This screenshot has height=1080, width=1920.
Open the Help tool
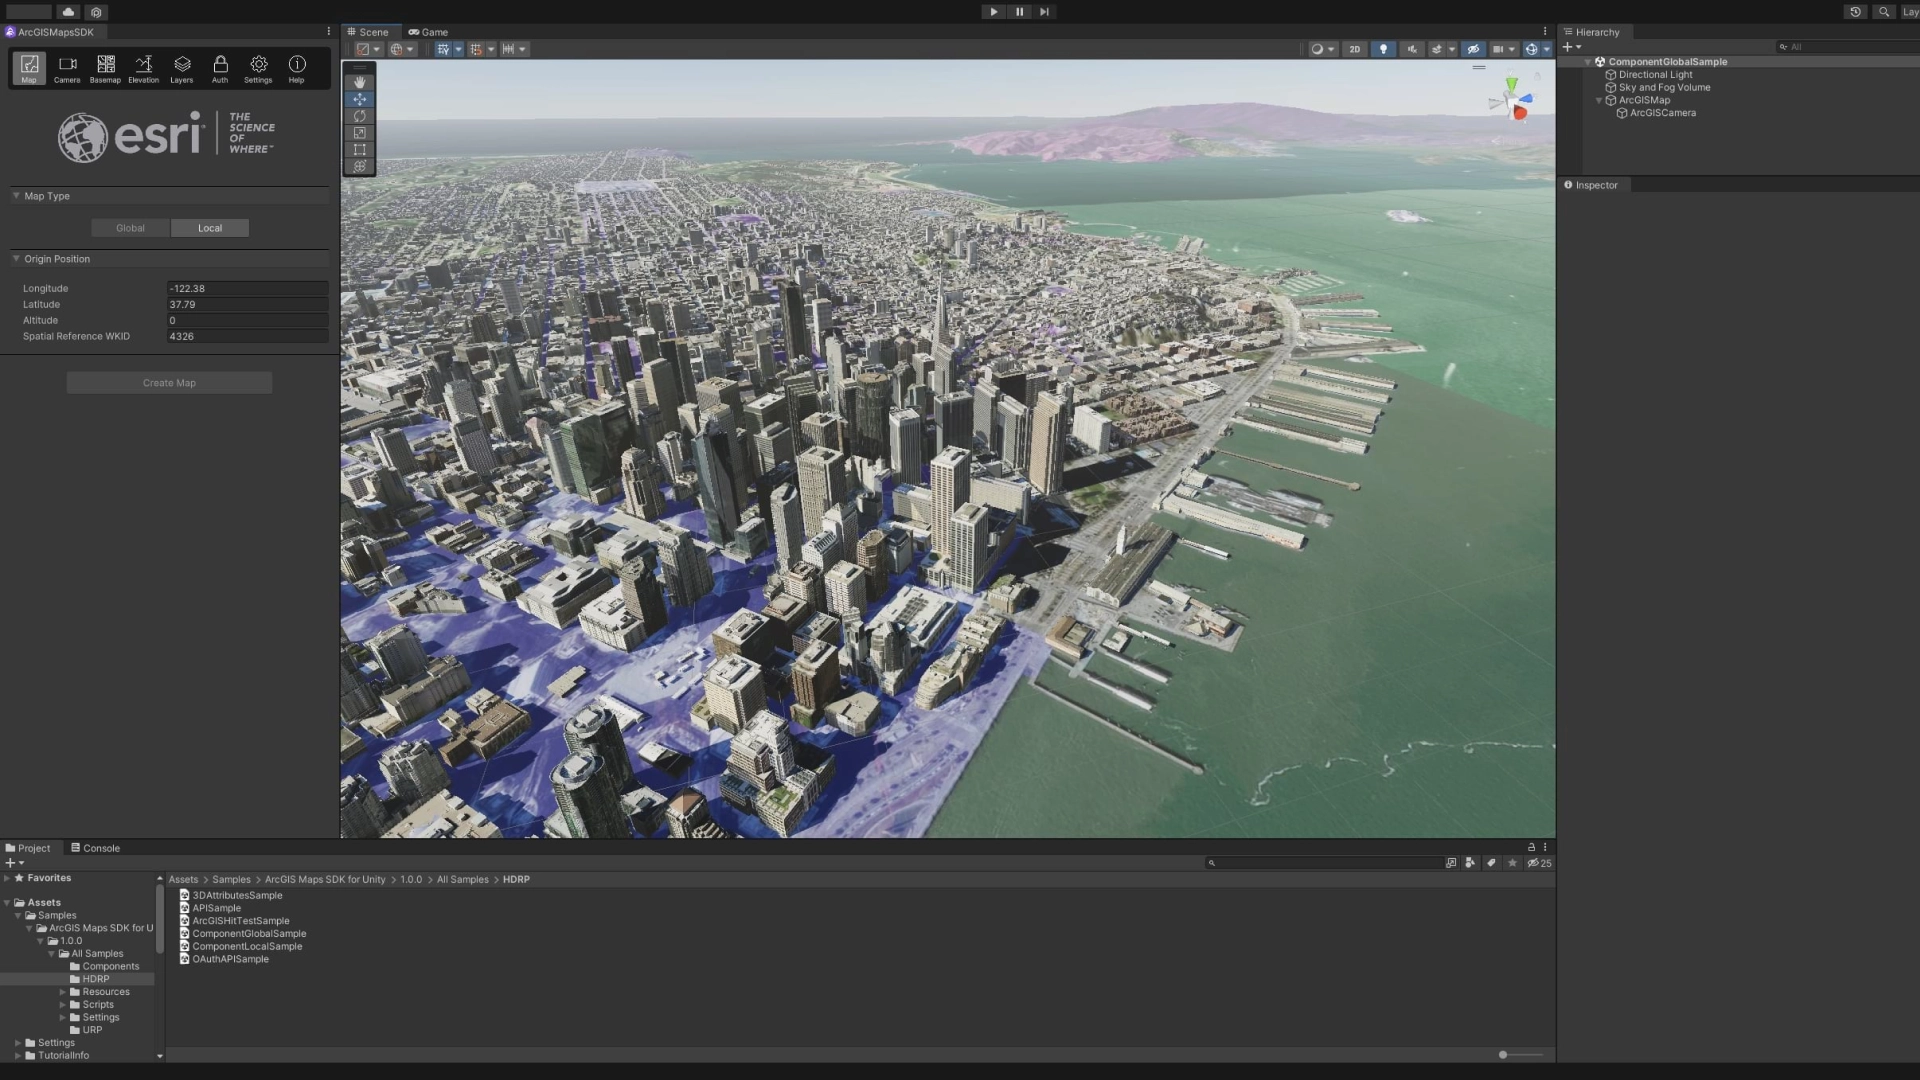point(297,69)
